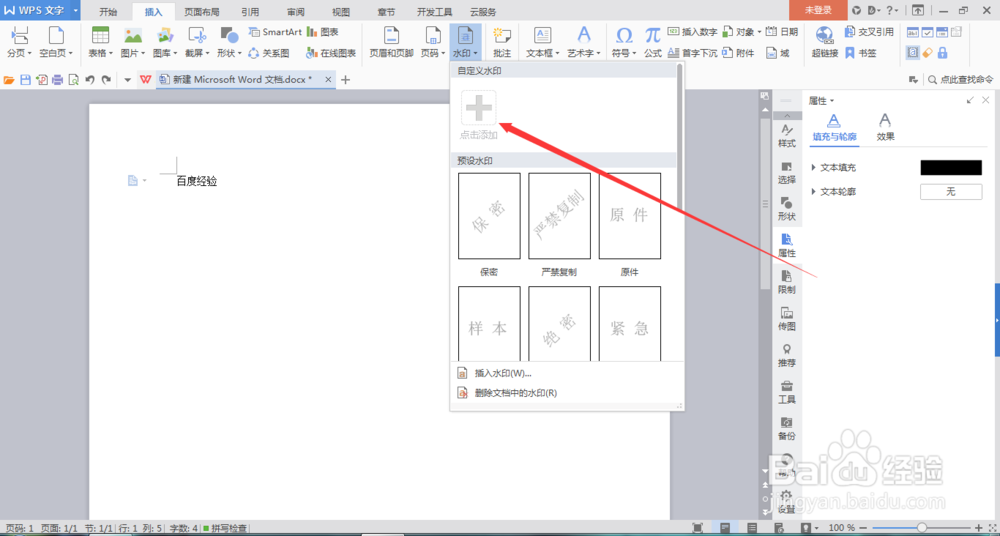Insert a SmartArt graphic

(275, 32)
